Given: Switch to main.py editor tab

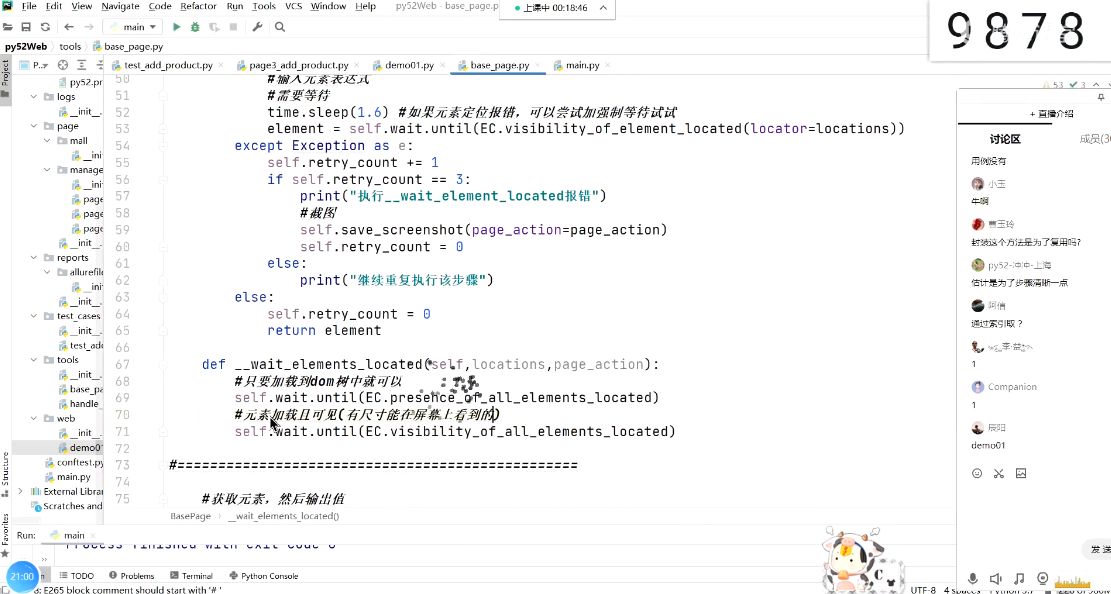Looking at the screenshot, I should (582, 65).
